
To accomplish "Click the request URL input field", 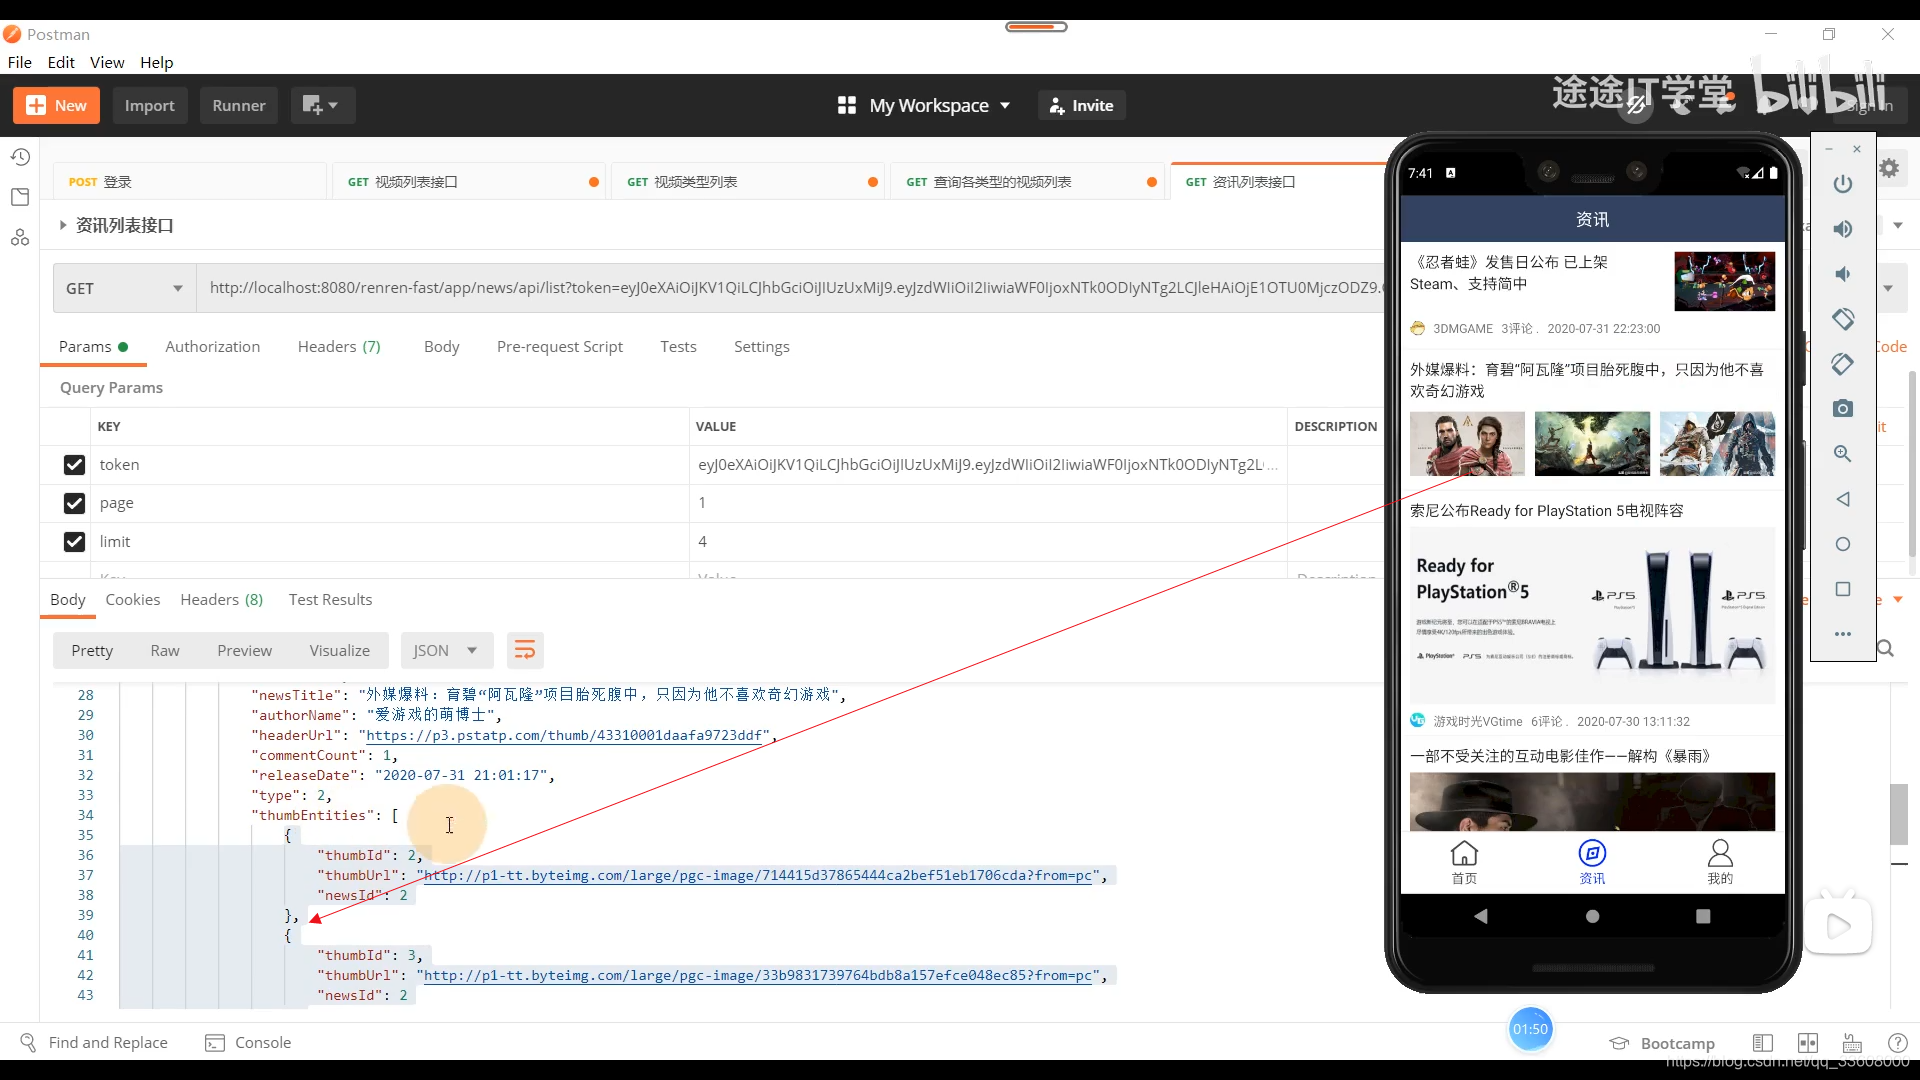I will [790, 288].
